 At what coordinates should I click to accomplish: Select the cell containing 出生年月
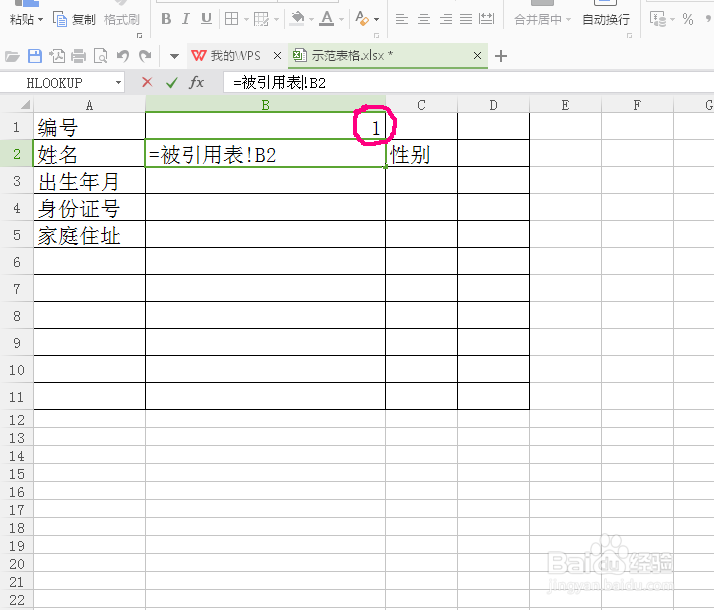(89, 181)
